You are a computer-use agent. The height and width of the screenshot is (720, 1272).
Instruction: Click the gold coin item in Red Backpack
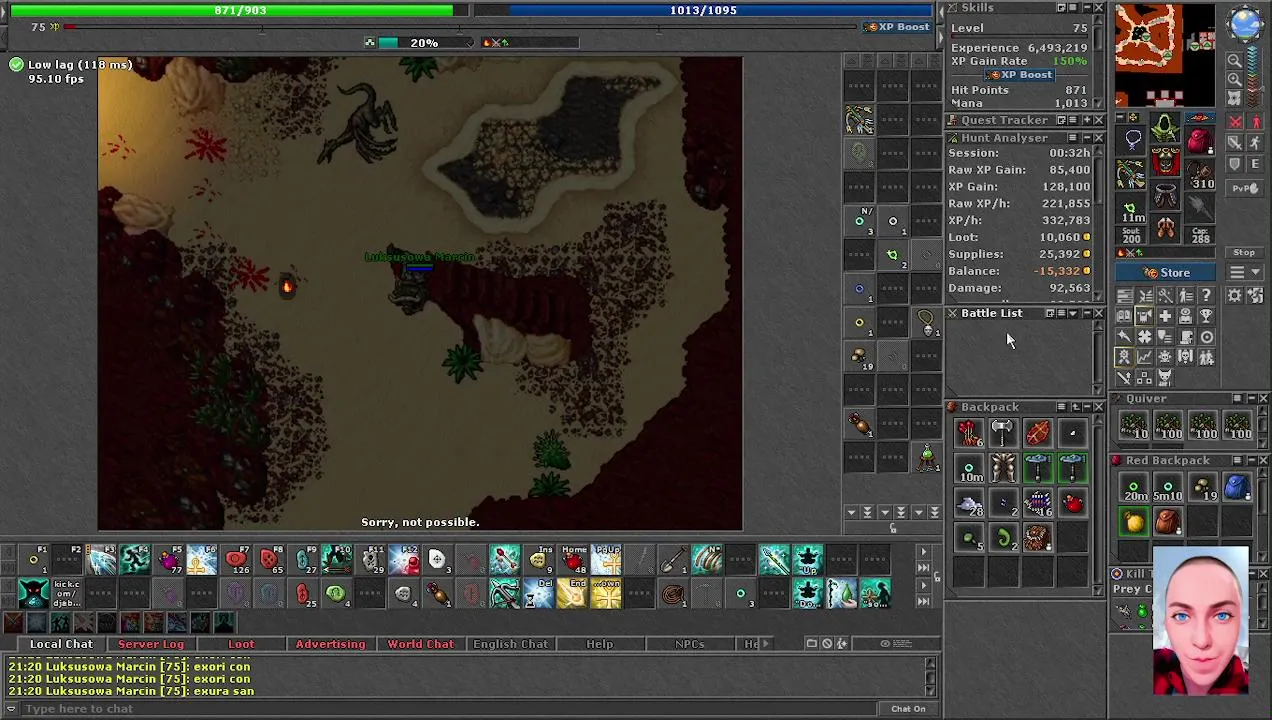1134,521
